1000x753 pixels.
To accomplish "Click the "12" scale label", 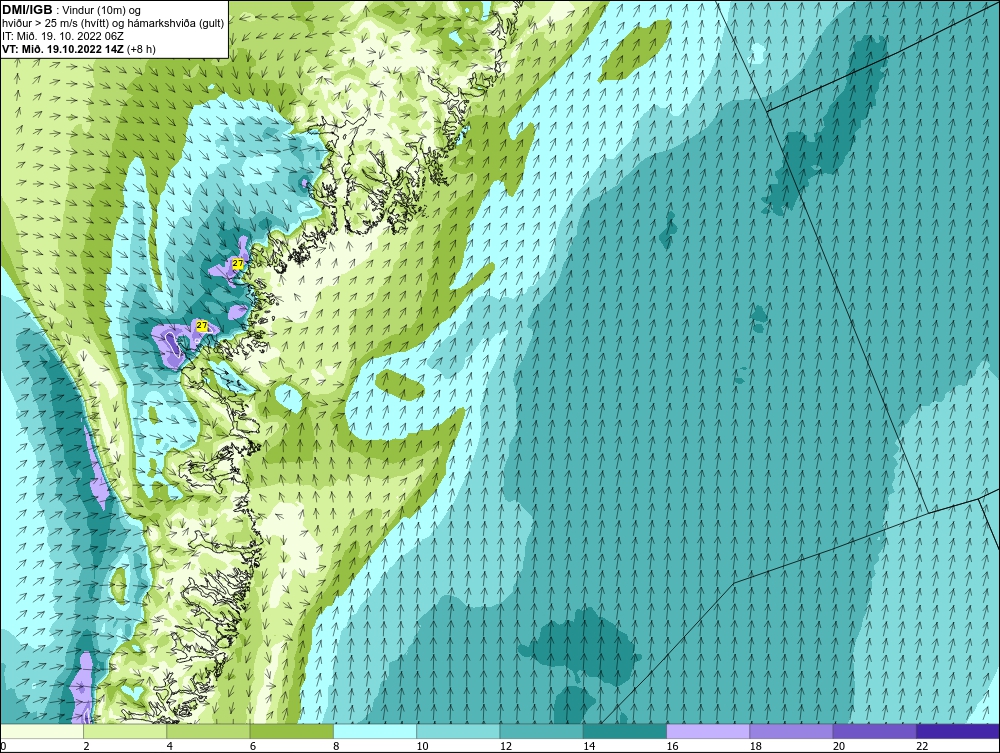I will (x=506, y=746).
